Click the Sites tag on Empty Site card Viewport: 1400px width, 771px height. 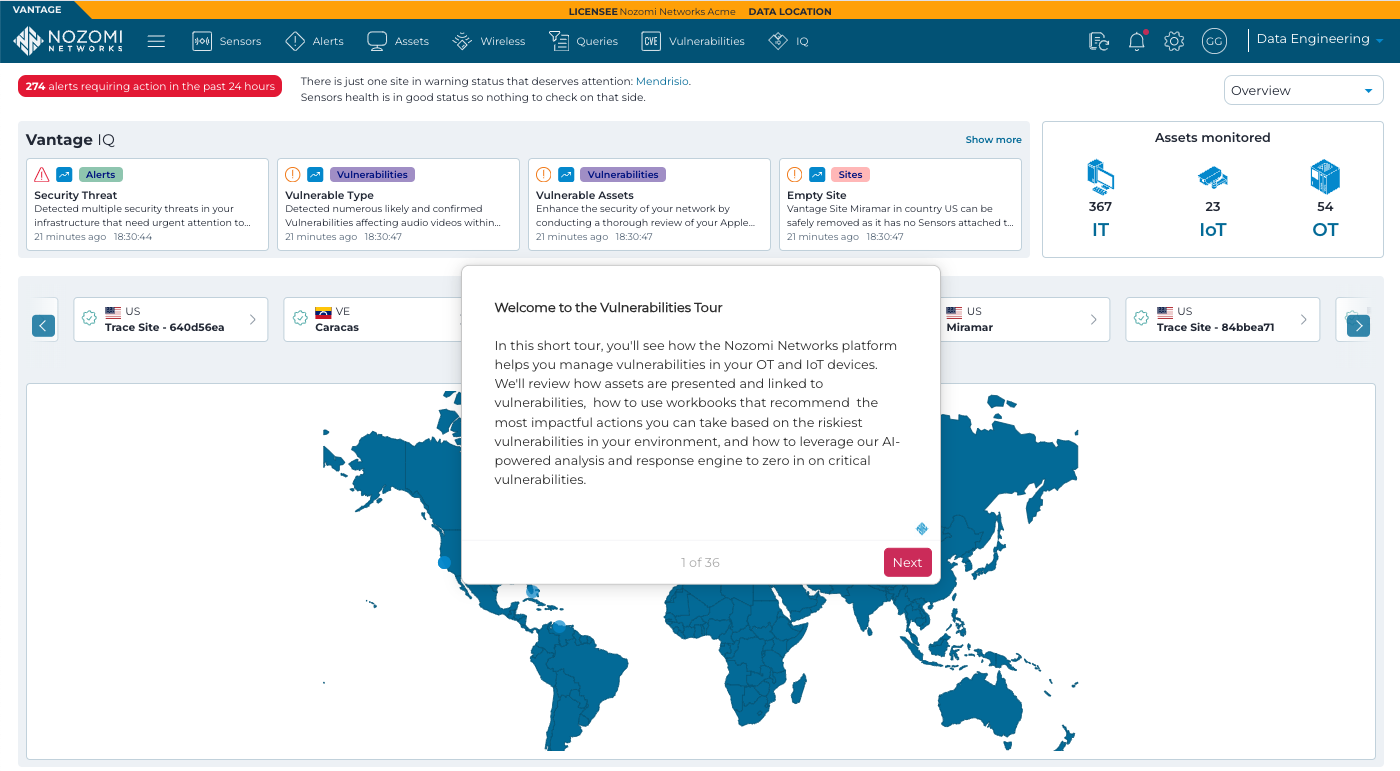point(851,174)
